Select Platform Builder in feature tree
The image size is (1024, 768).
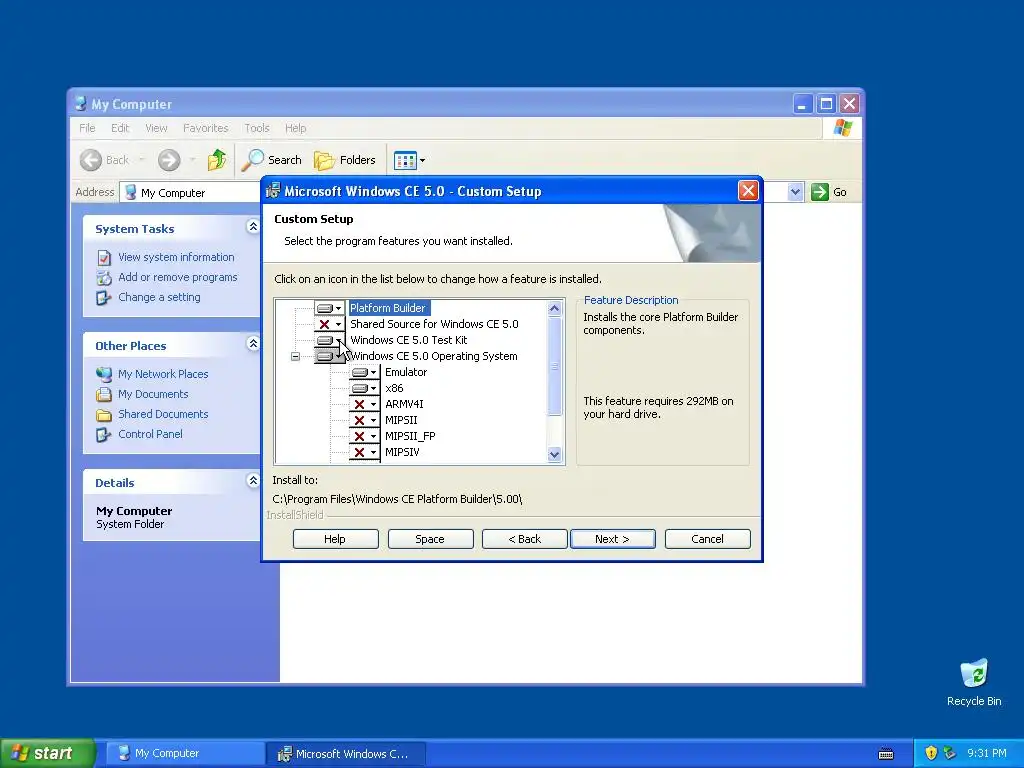(x=388, y=308)
